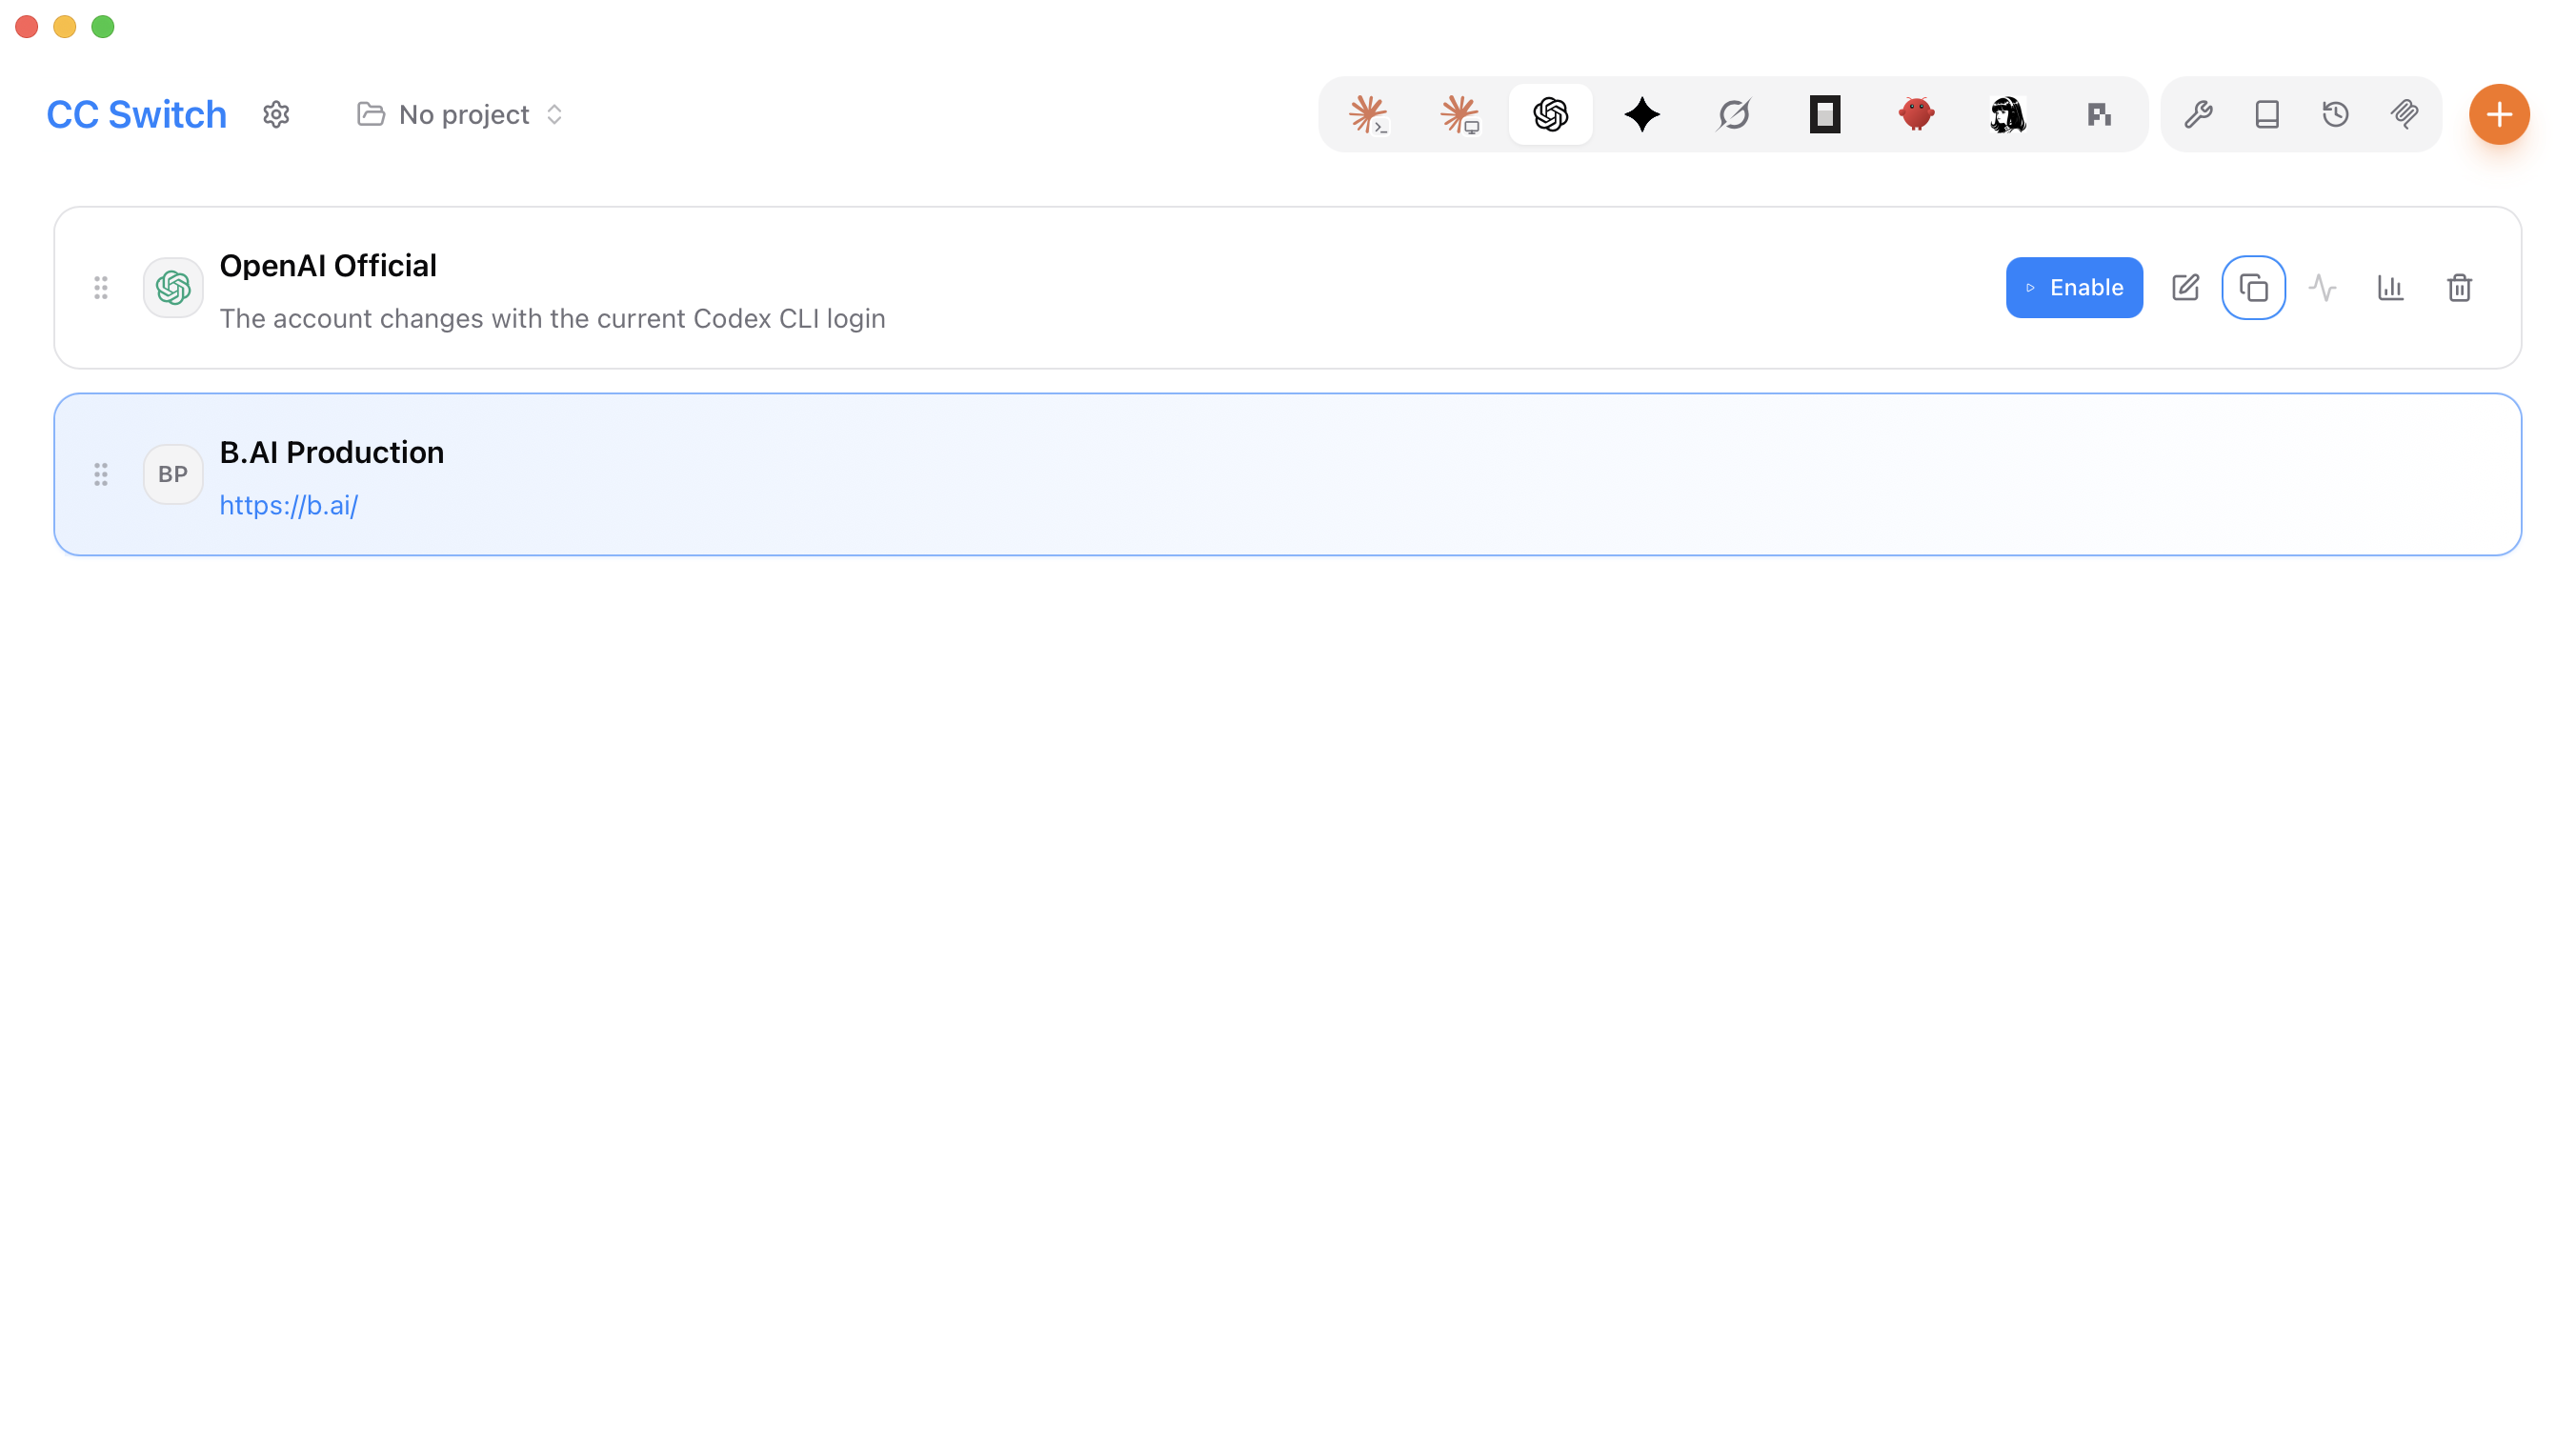Click the CC Switch title

coord(137,114)
